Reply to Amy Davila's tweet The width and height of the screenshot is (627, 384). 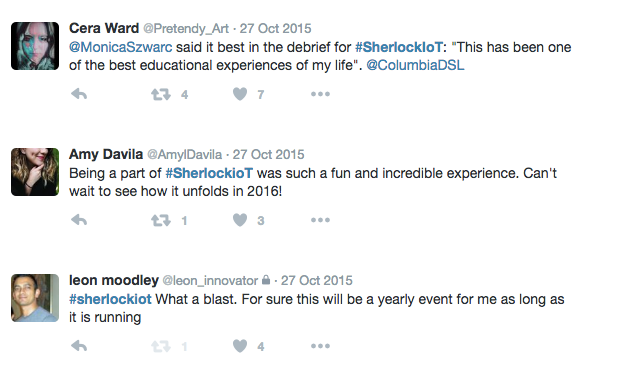click(x=79, y=220)
